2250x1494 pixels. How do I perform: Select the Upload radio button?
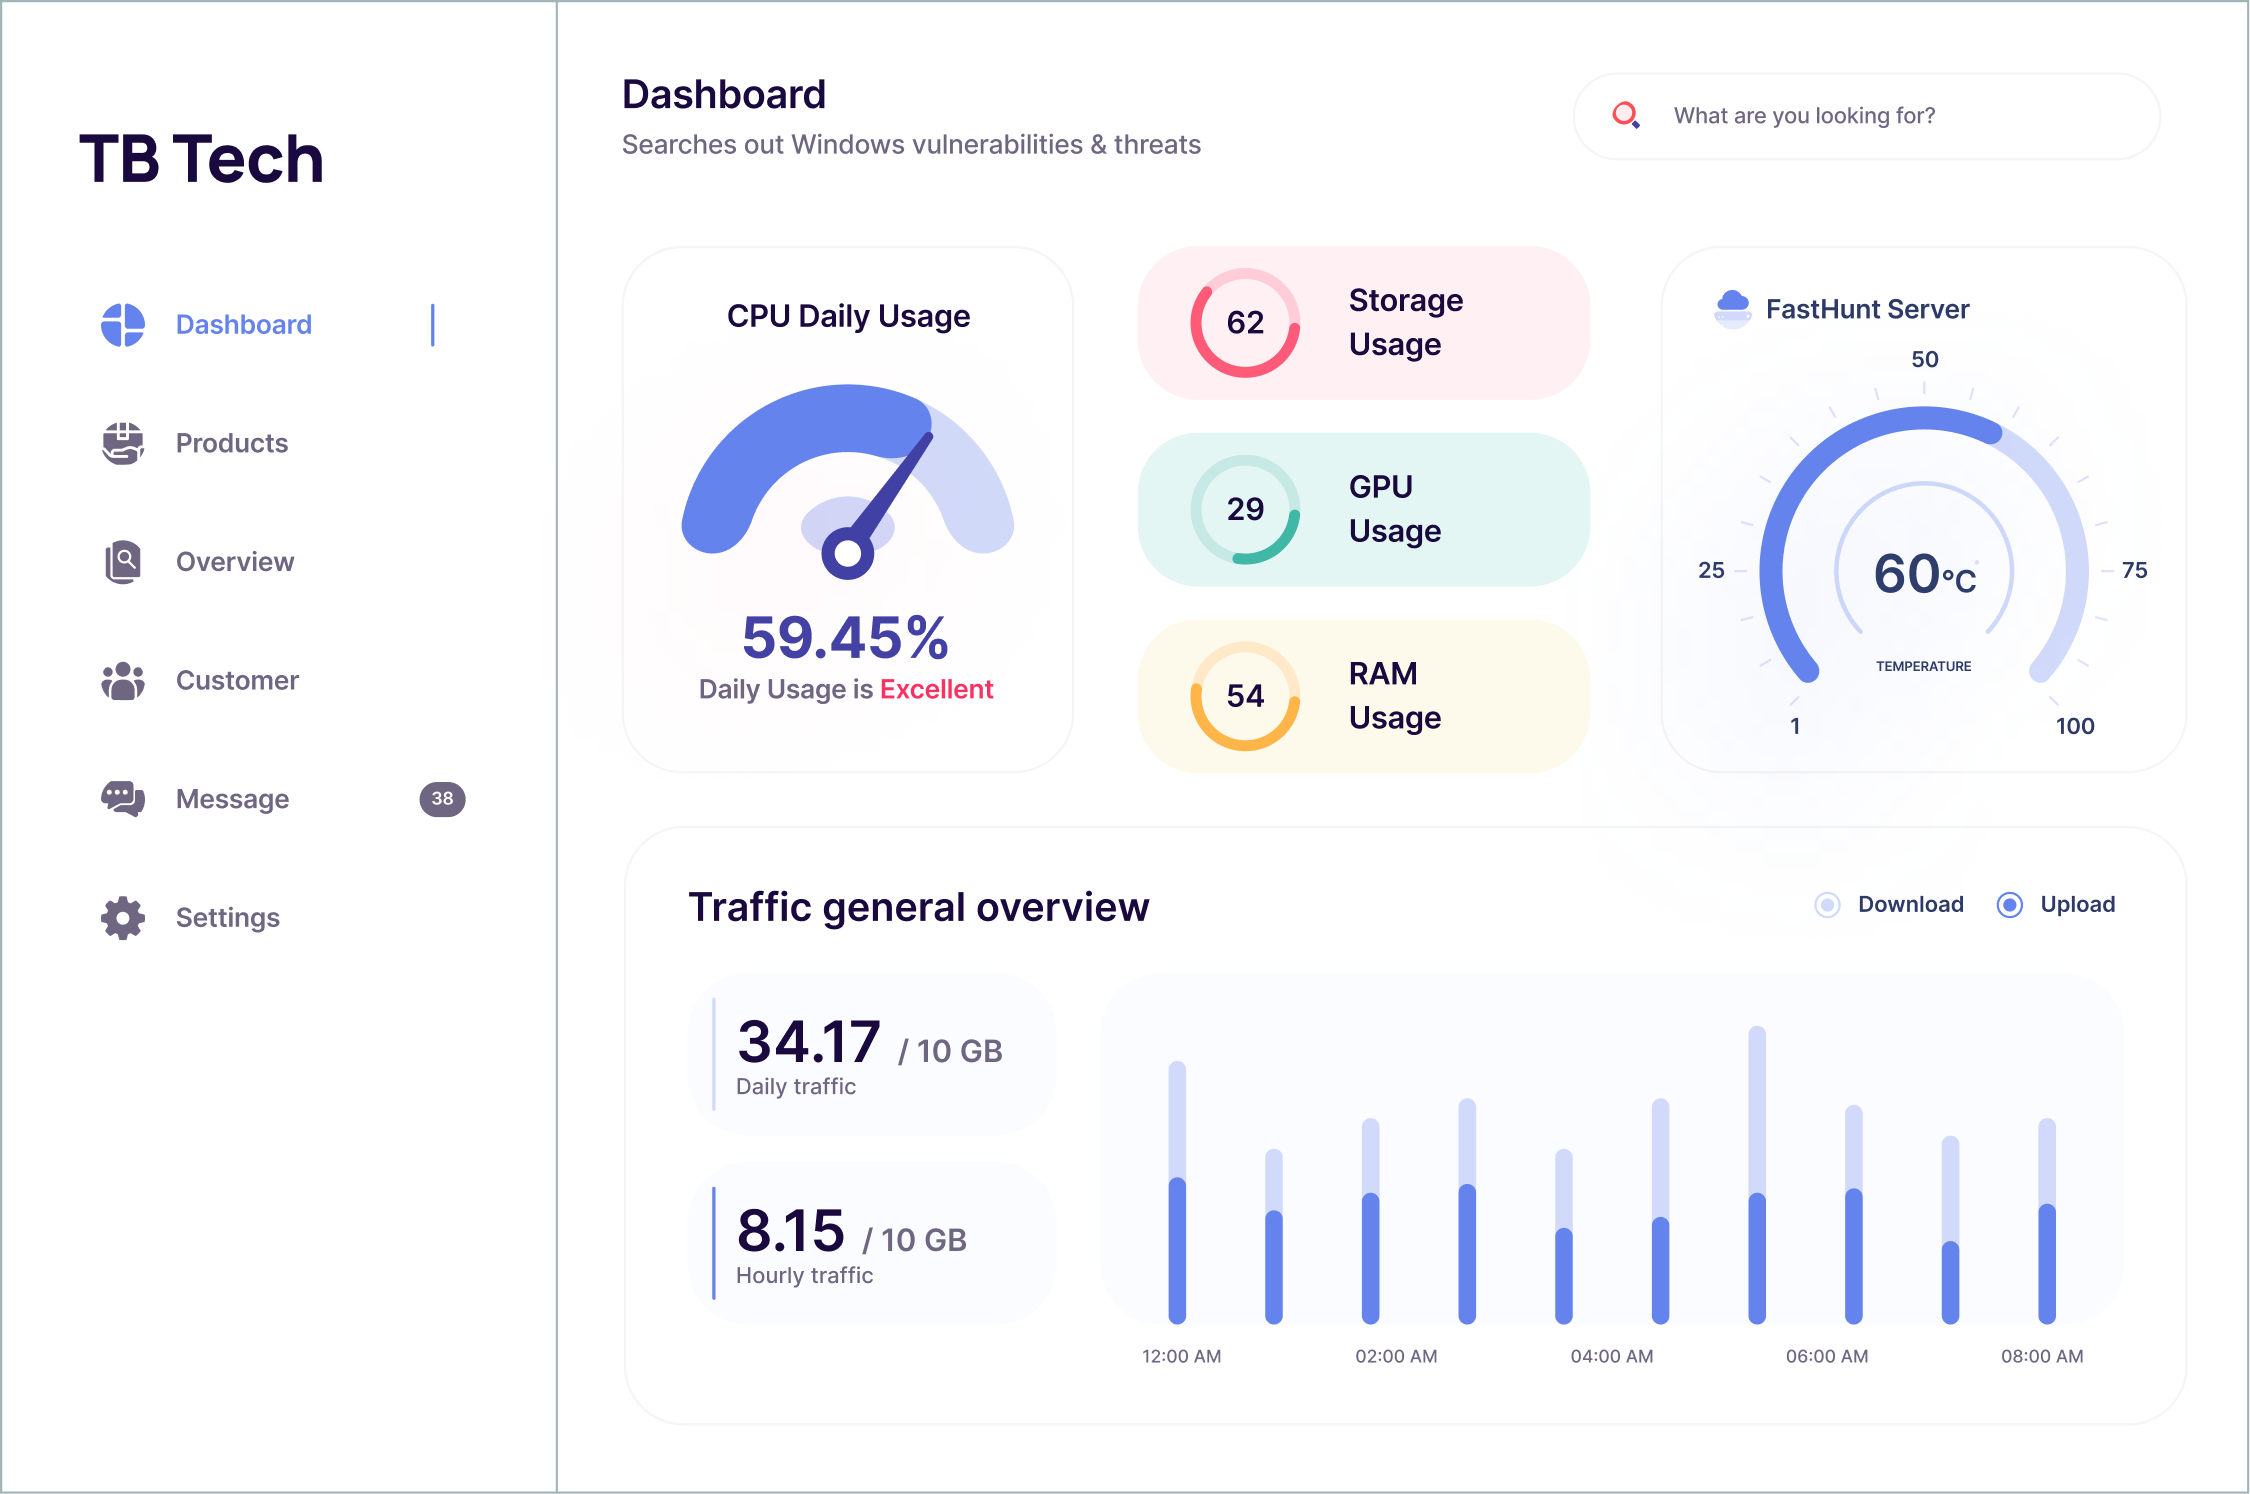tap(2010, 905)
